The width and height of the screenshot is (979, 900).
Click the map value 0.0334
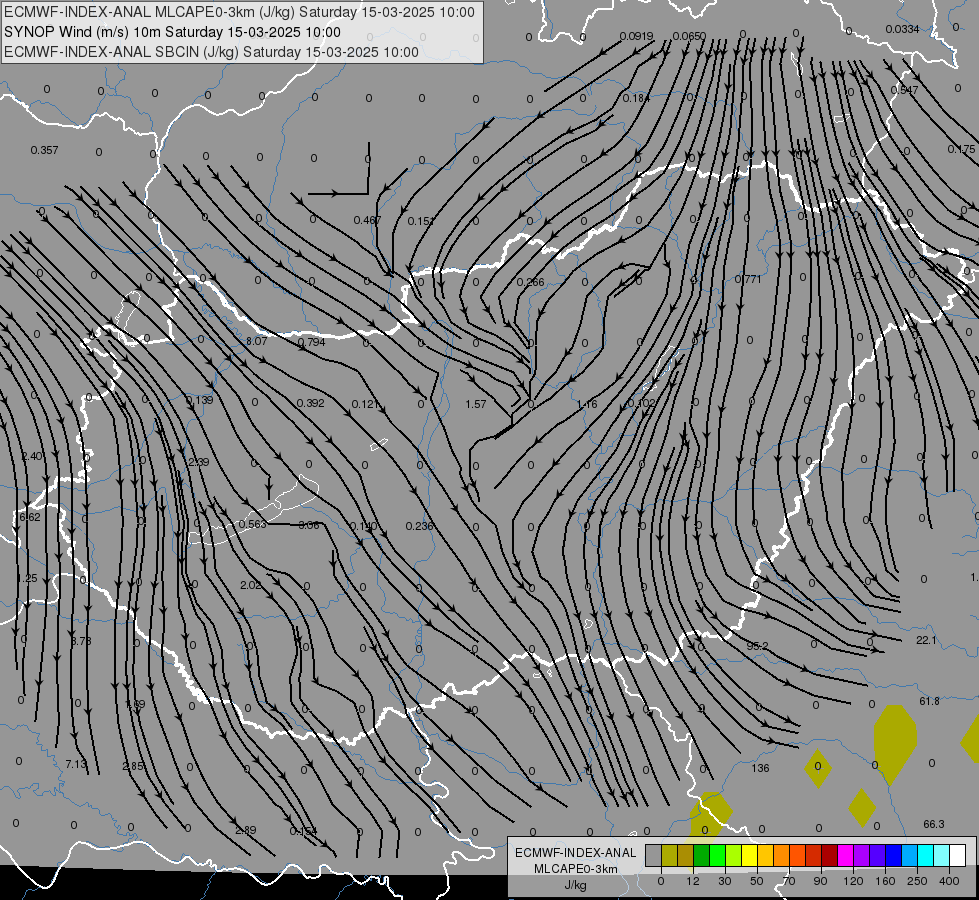click(902, 29)
